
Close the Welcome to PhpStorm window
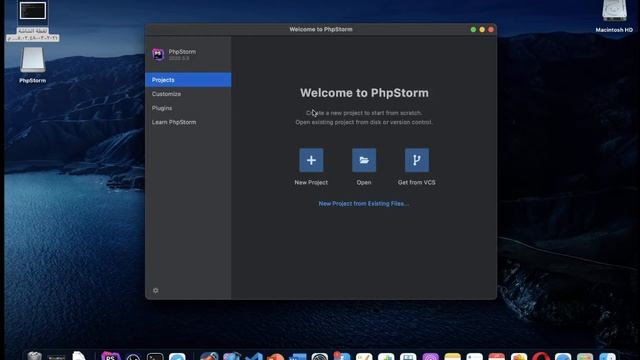pos(491,29)
